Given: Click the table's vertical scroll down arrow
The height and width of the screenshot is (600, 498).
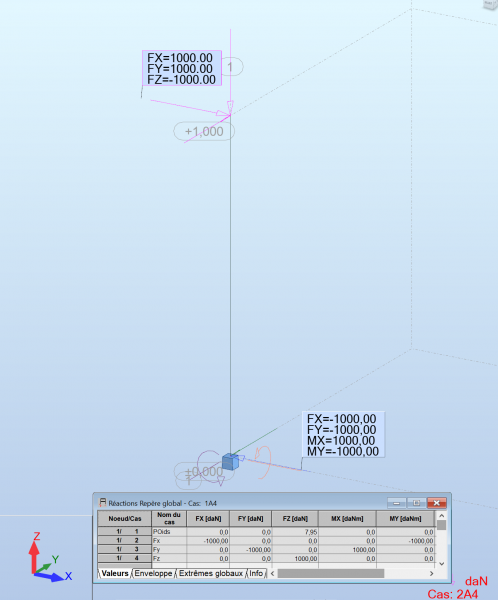Looking at the screenshot, I should coord(441,564).
